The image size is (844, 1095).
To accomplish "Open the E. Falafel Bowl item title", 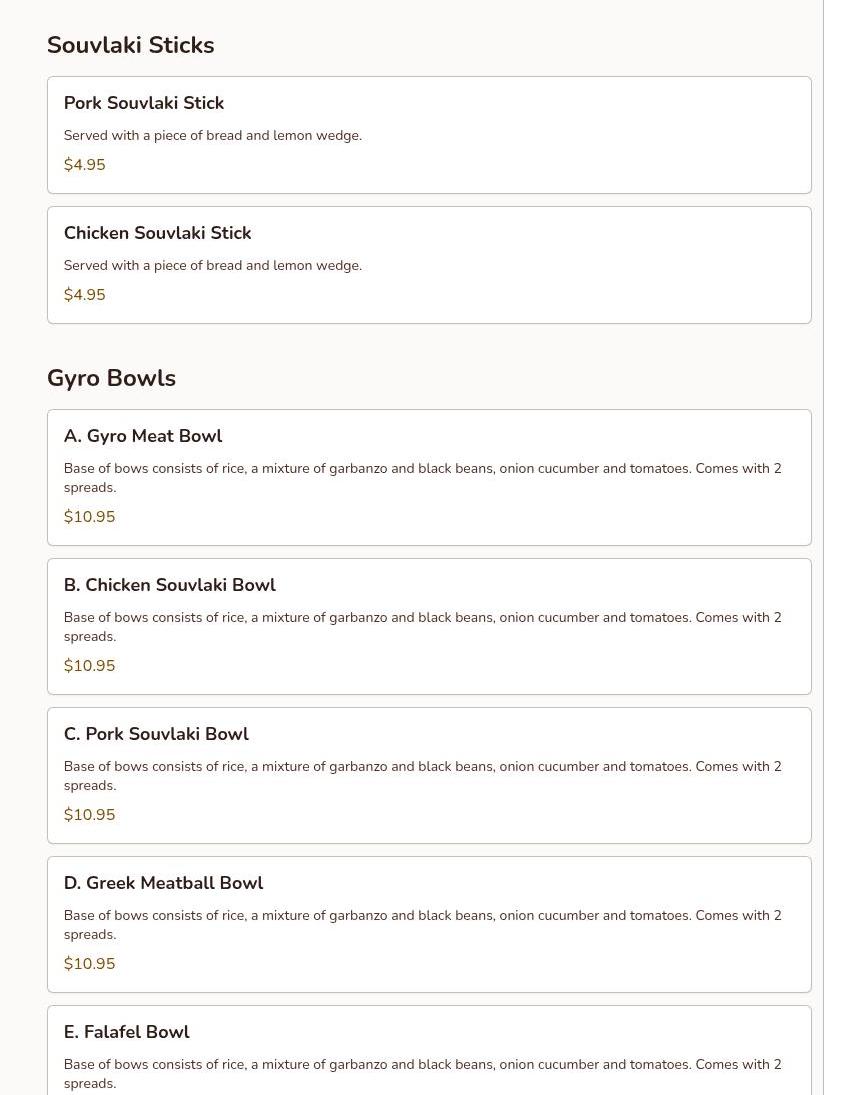I will point(126,1033).
